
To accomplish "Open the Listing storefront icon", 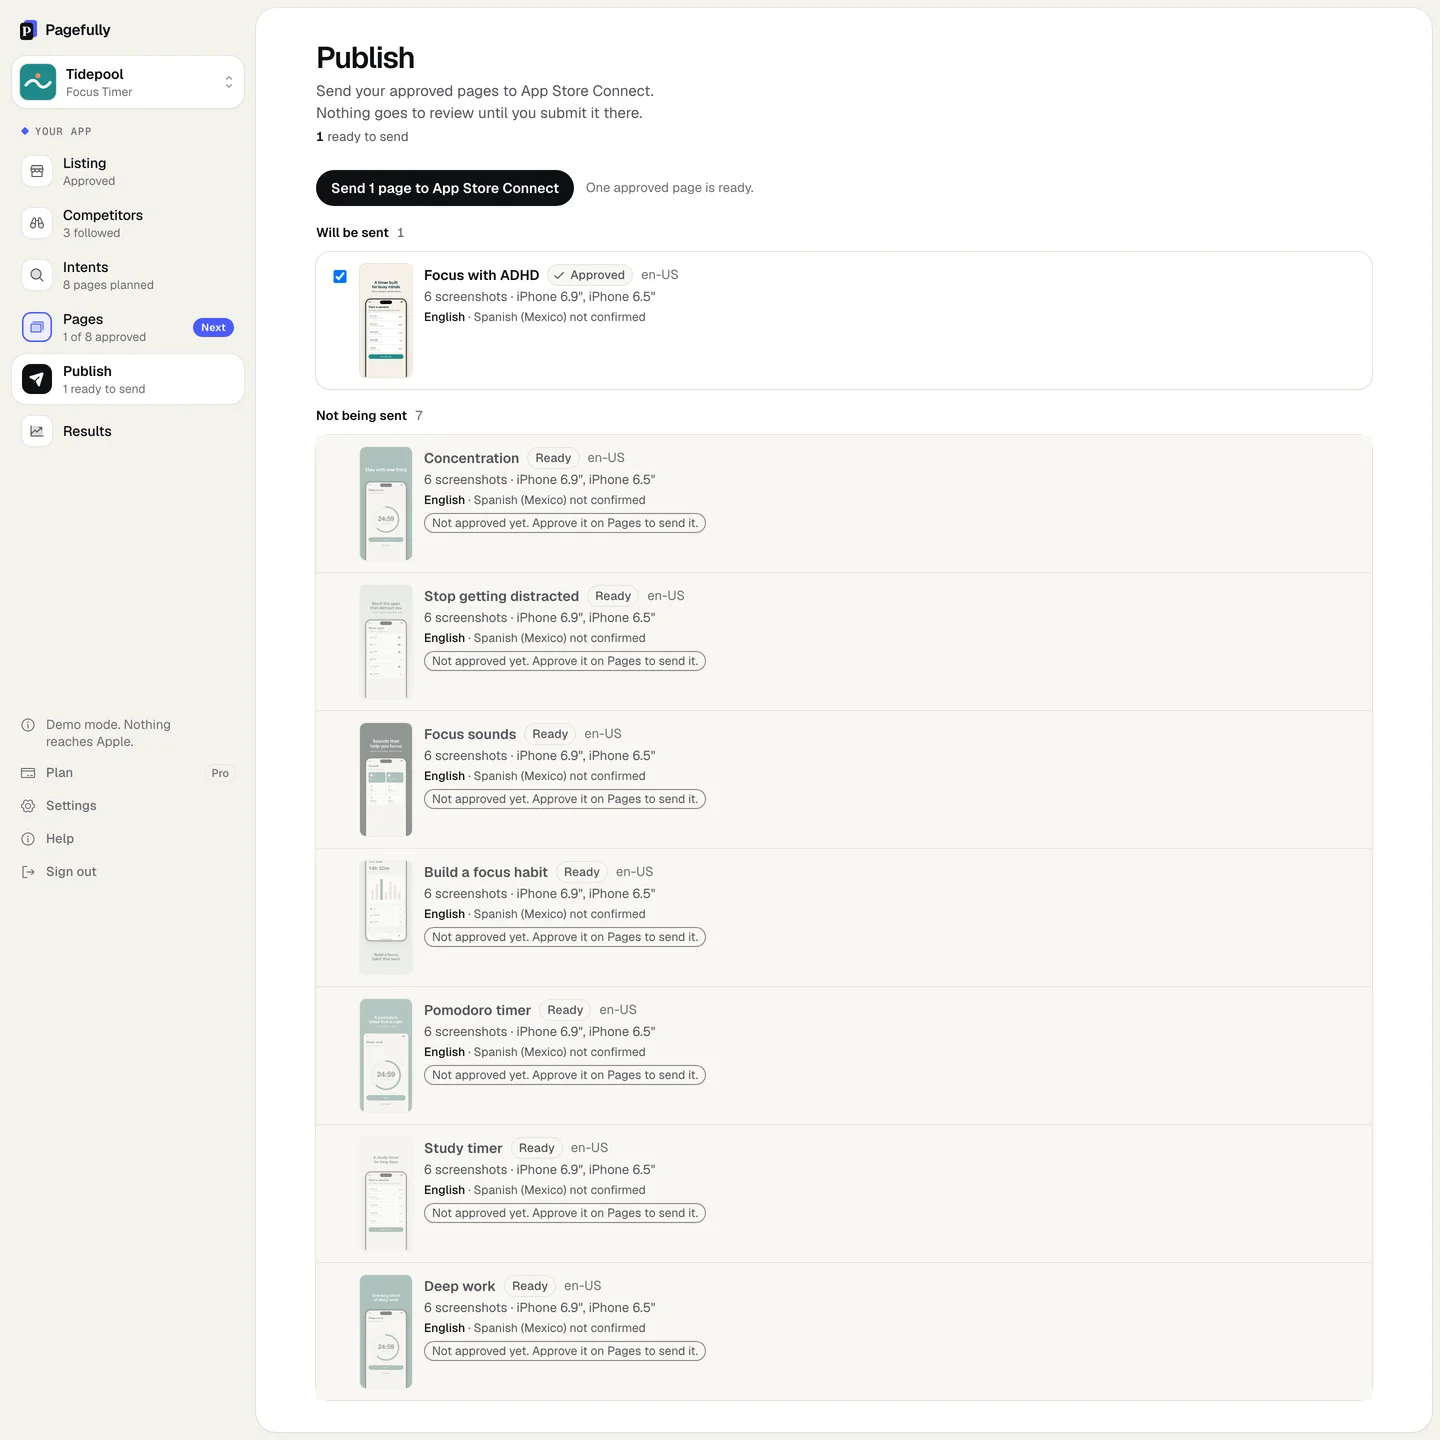I will [x=37, y=171].
